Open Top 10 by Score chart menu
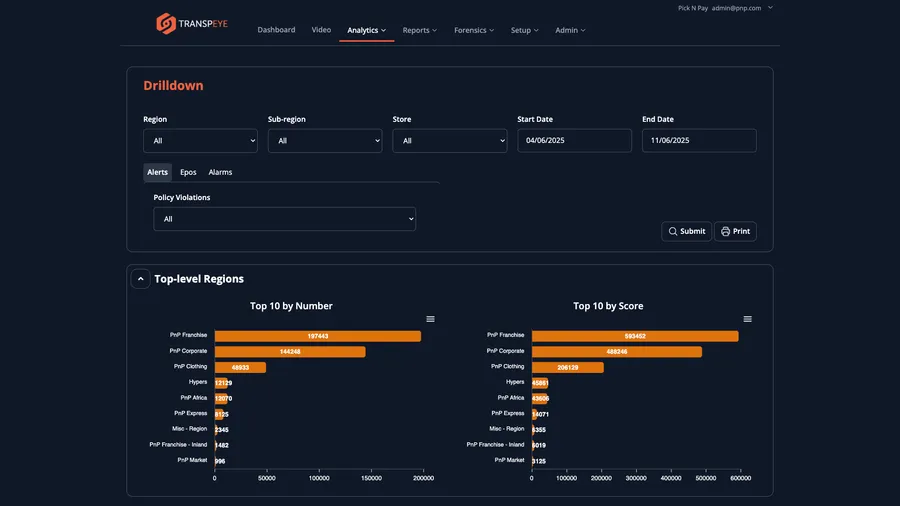900x506 pixels. (x=747, y=319)
